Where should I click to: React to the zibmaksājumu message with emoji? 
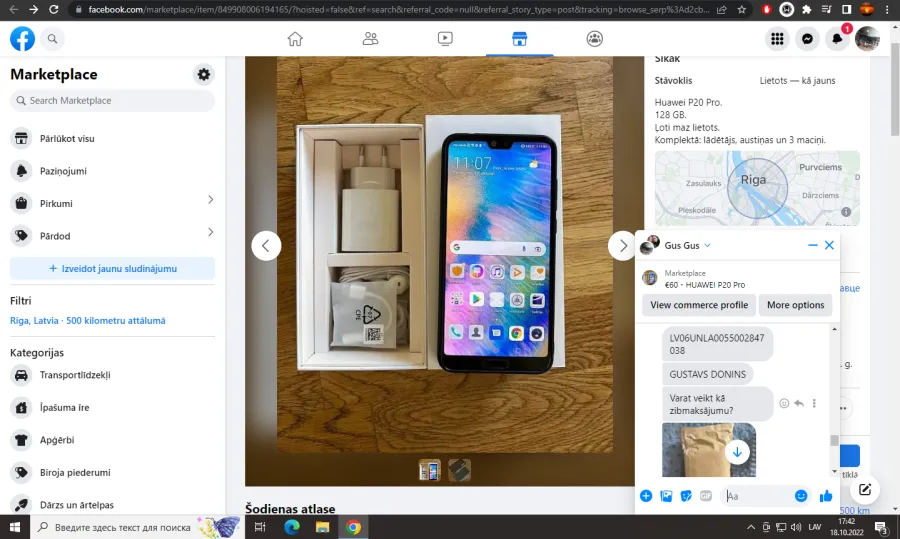pos(784,404)
